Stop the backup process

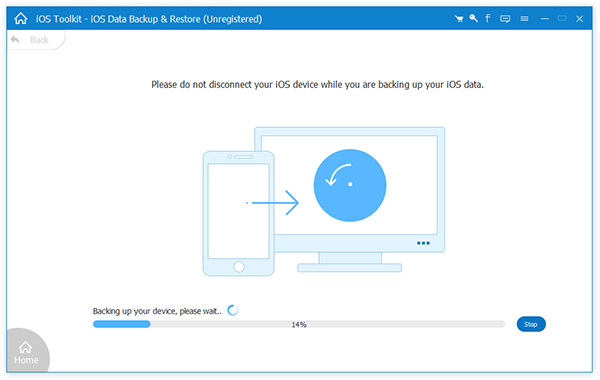click(531, 324)
